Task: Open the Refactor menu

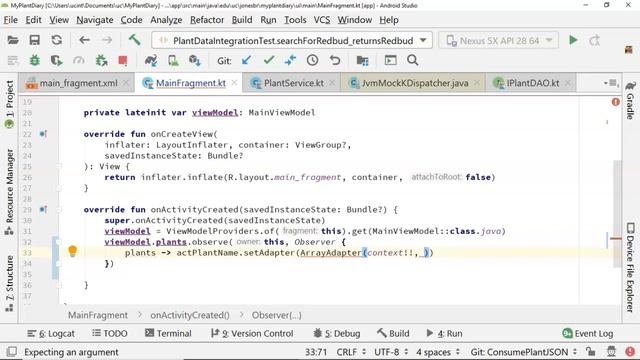Action: tap(207, 20)
